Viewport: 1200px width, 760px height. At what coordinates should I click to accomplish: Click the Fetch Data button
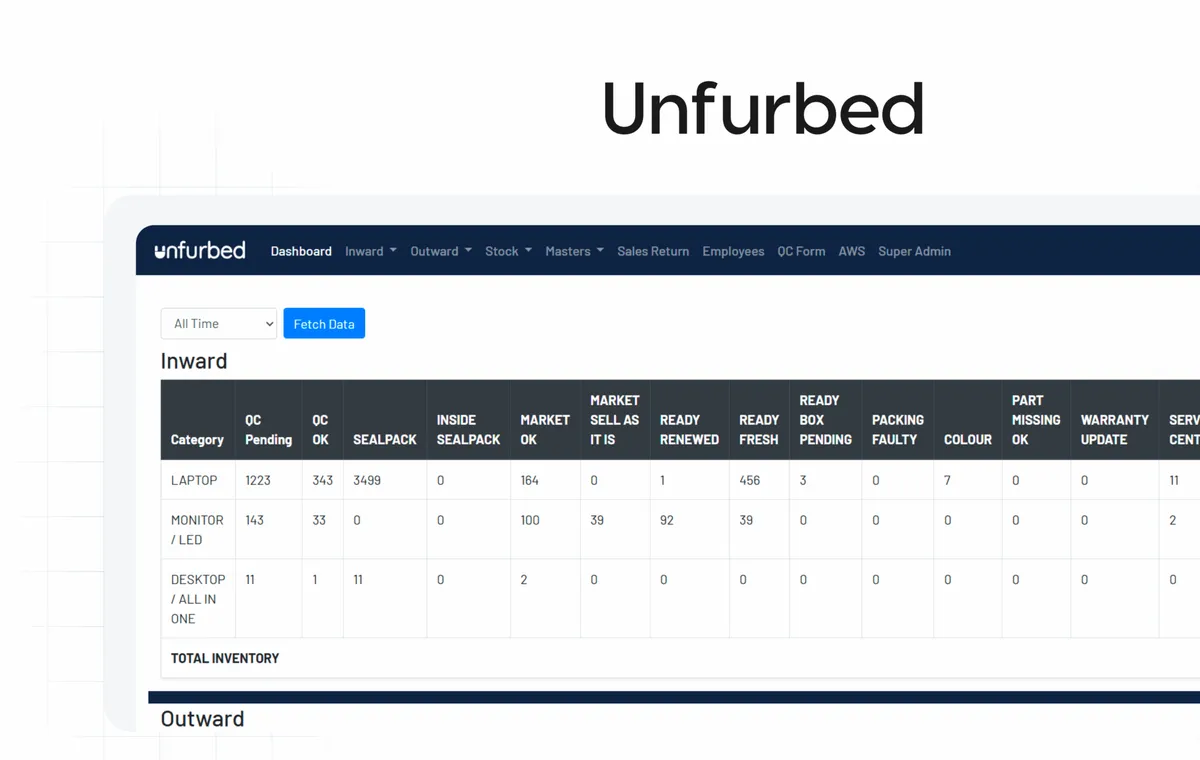pos(324,323)
